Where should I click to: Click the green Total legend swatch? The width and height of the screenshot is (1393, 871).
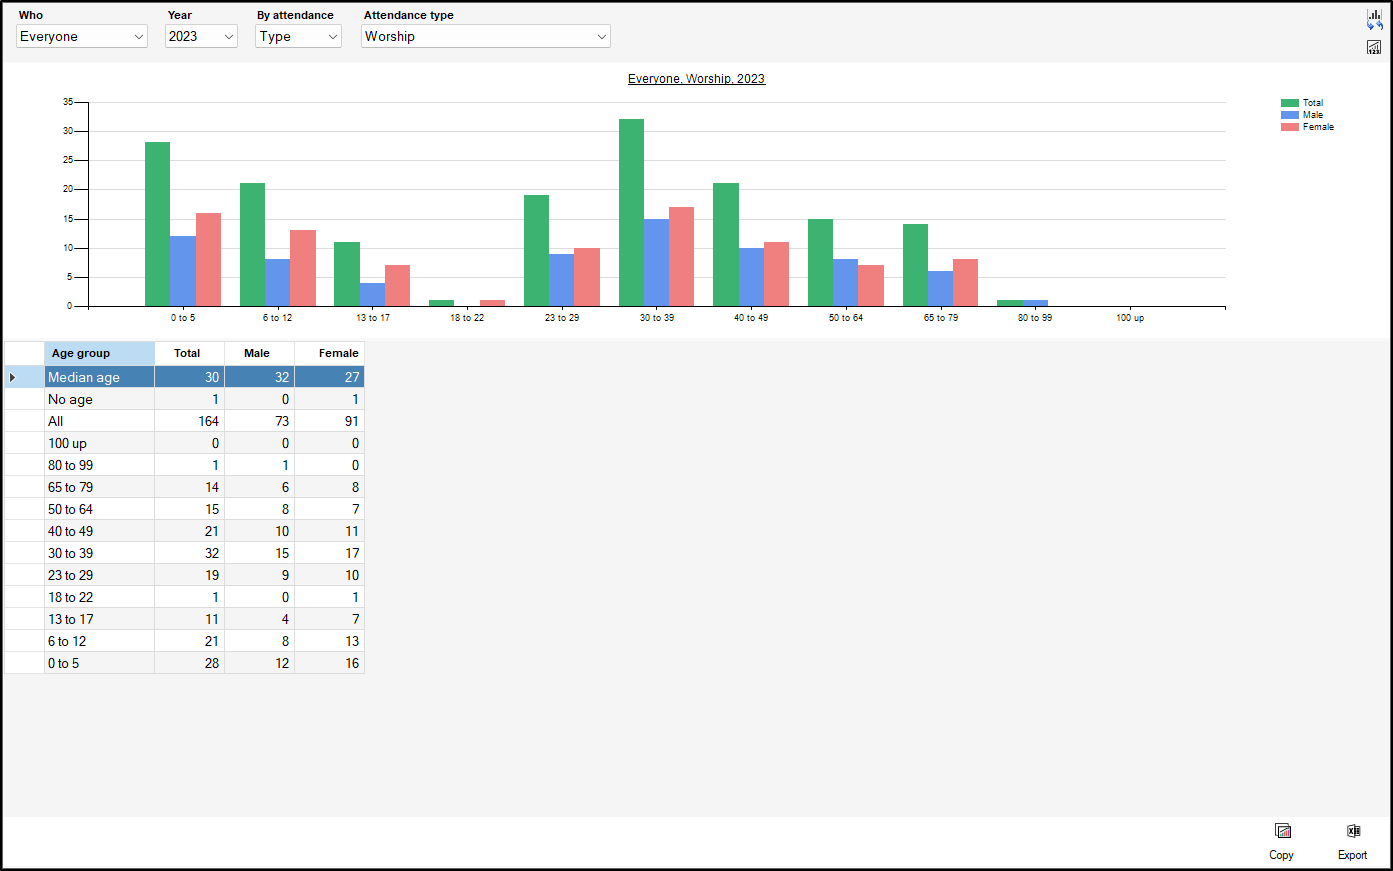coord(1290,103)
